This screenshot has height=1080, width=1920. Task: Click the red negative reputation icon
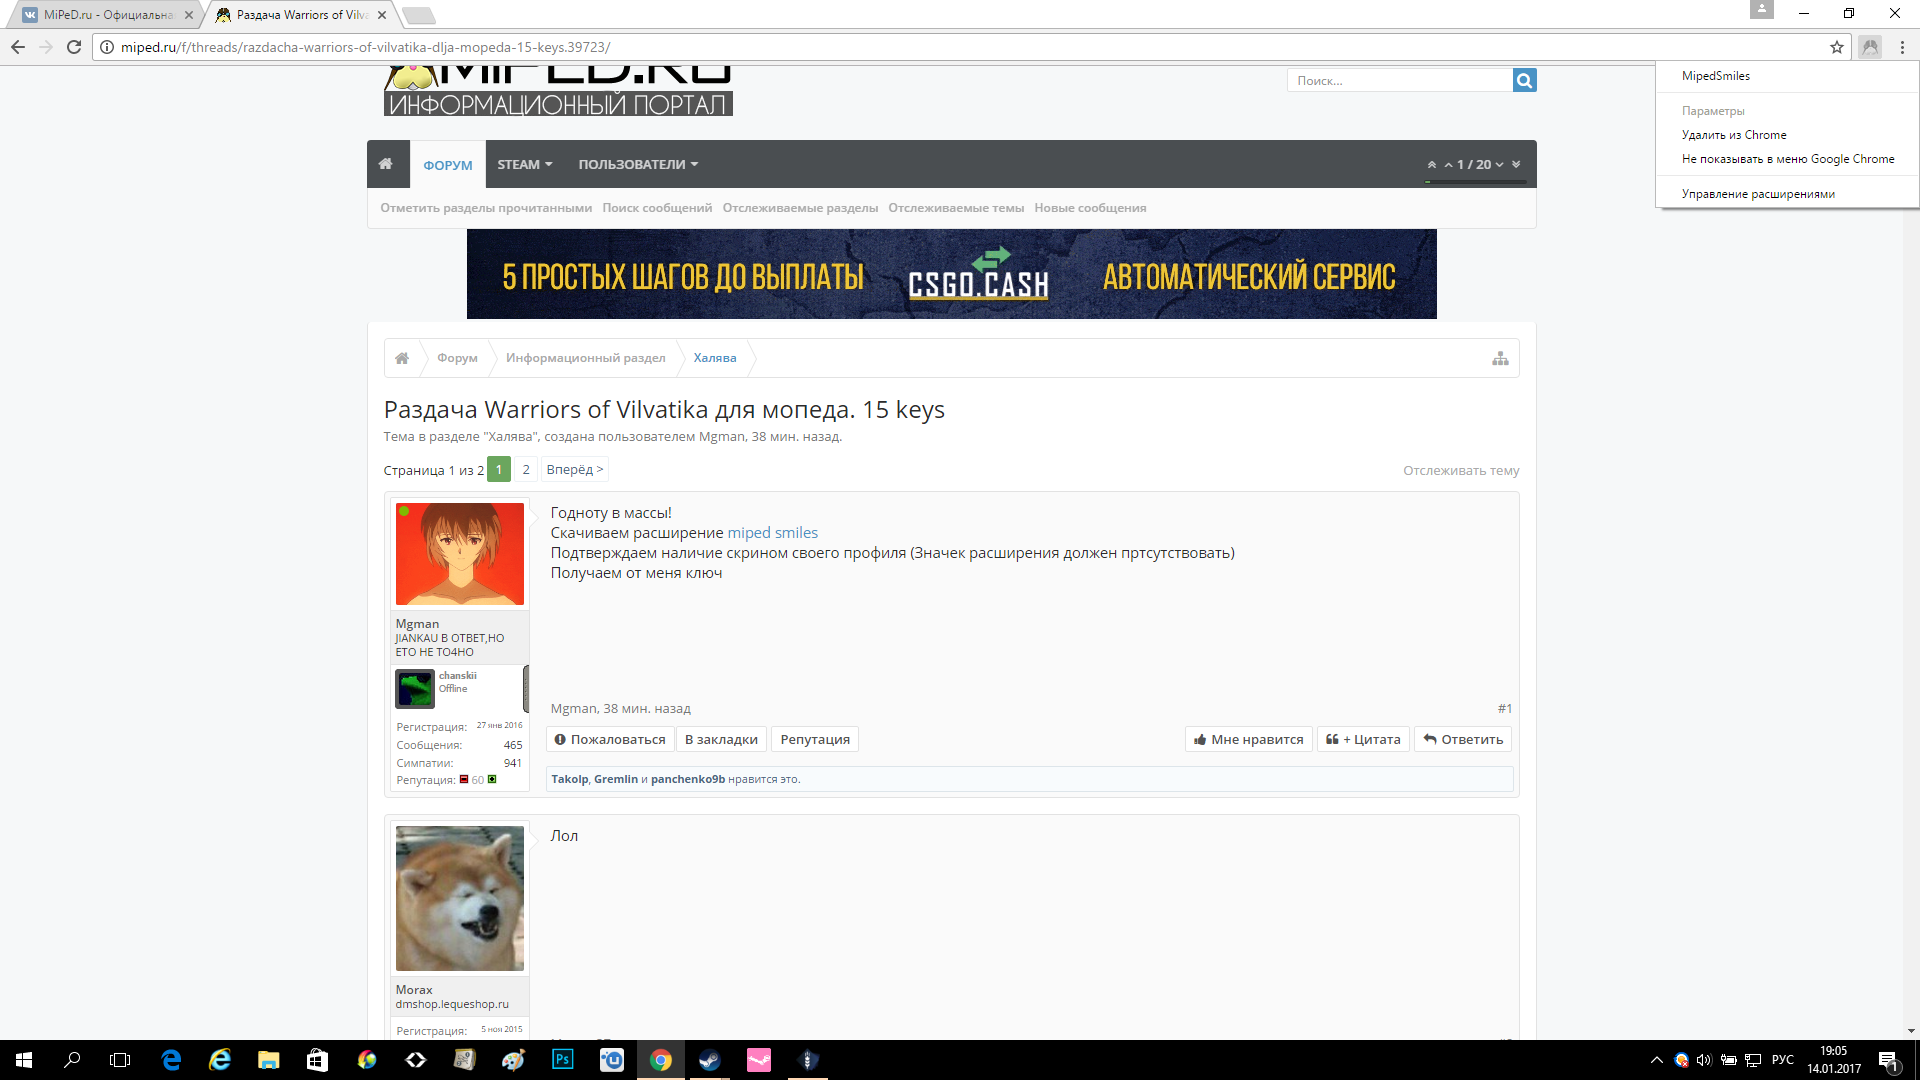pyautogui.click(x=464, y=780)
